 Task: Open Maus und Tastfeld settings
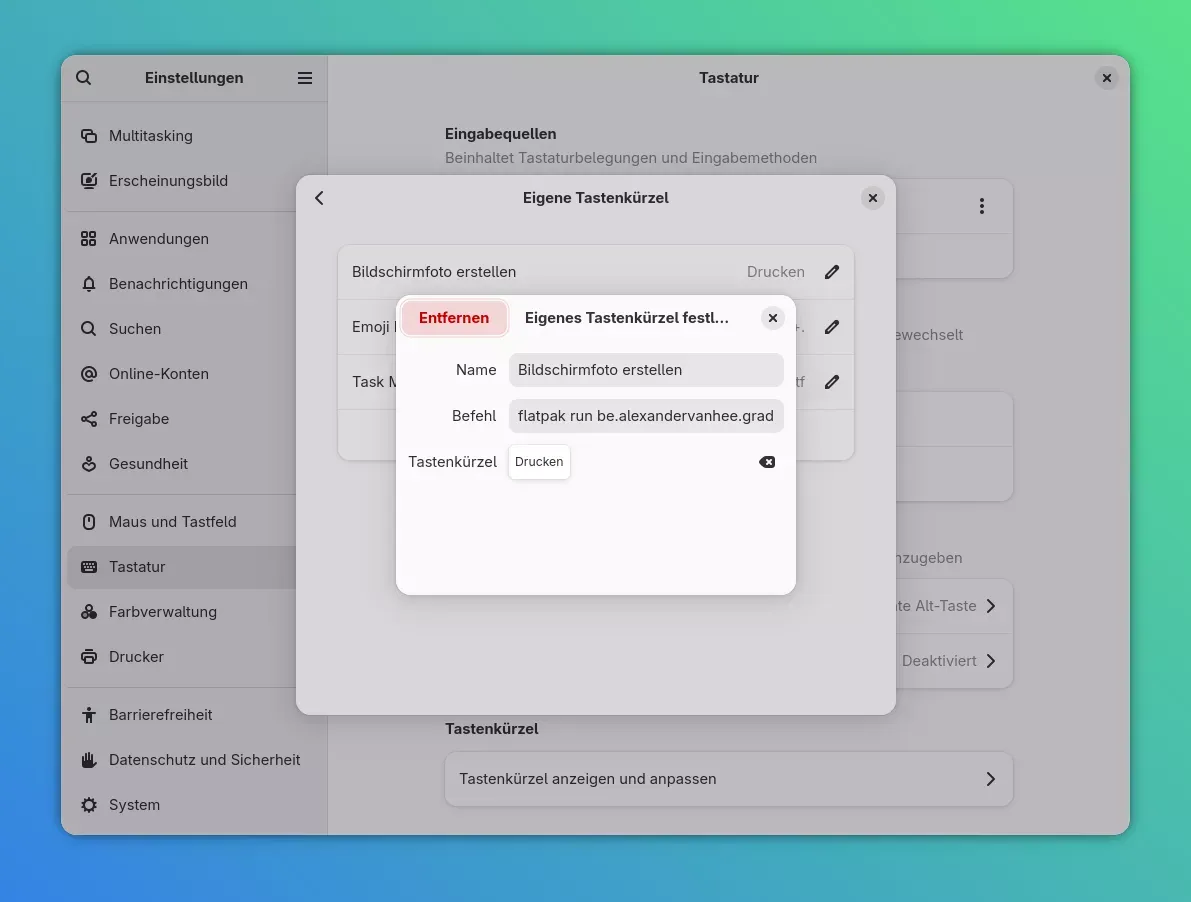(x=172, y=522)
